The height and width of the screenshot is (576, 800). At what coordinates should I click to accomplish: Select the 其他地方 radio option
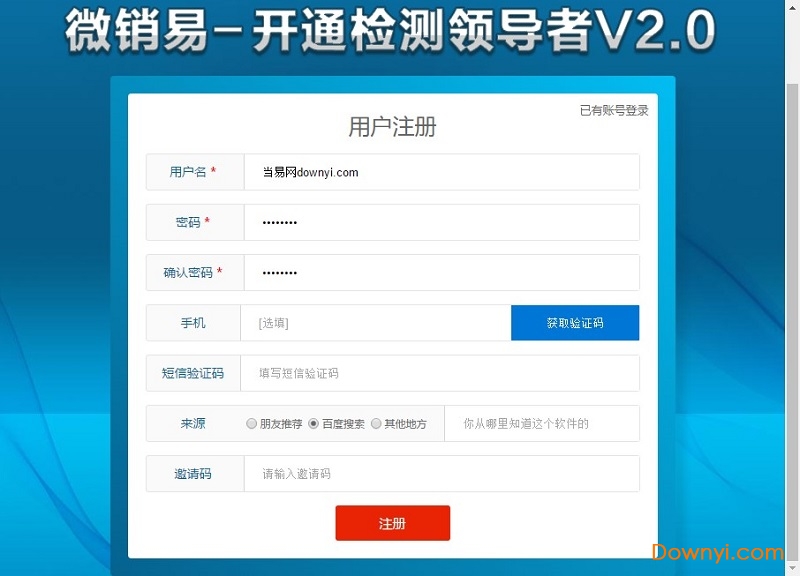tap(376, 423)
